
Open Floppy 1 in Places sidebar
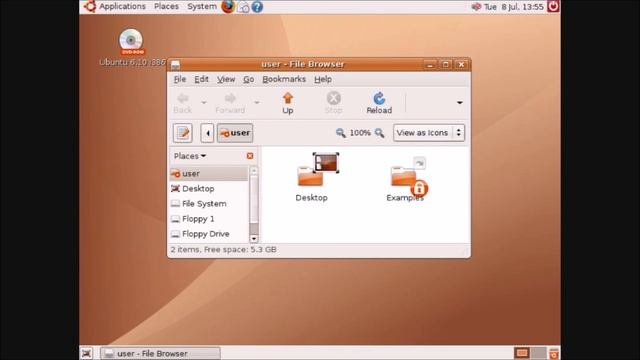(x=209, y=219)
